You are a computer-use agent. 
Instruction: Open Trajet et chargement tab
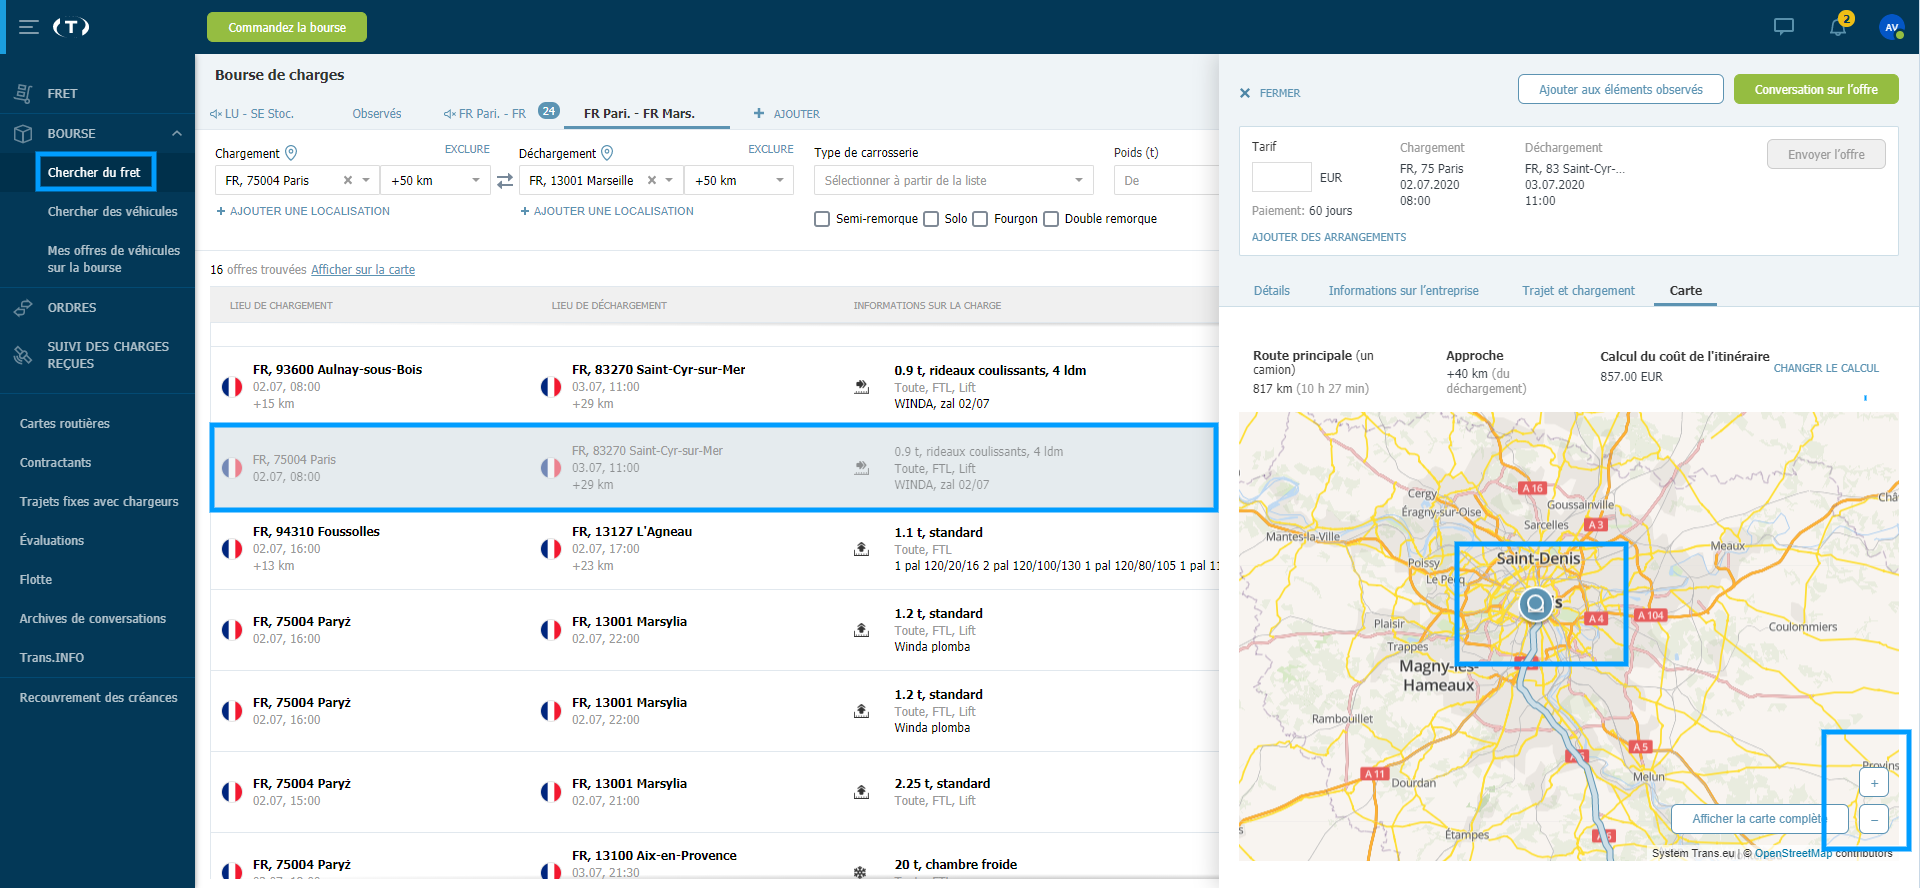click(x=1578, y=291)
